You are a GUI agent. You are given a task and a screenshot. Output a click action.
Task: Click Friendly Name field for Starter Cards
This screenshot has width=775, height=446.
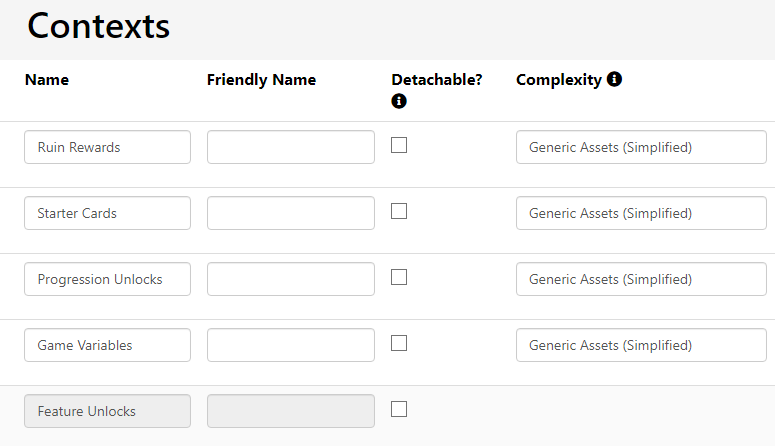click(290, 213)
